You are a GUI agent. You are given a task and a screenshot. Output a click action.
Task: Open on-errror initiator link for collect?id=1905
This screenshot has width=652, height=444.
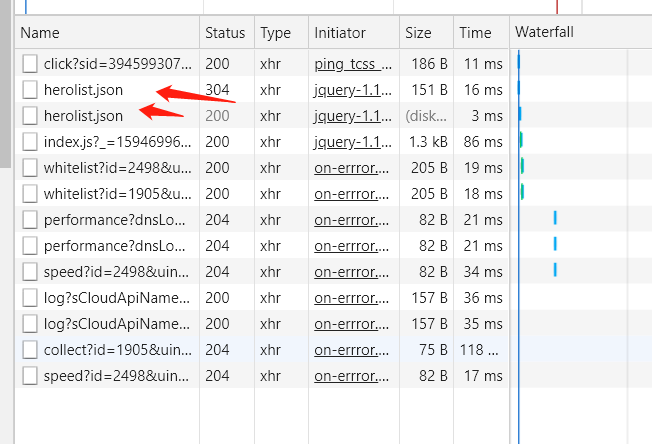point(352,350)
